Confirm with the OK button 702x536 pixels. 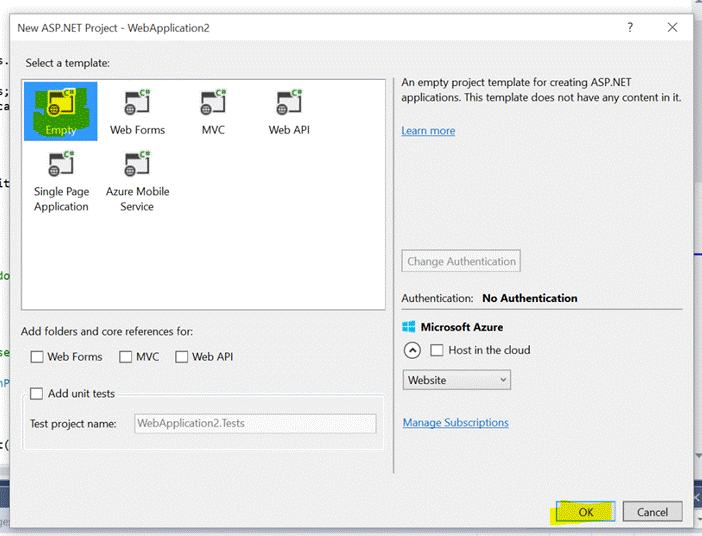click(585, 512)
